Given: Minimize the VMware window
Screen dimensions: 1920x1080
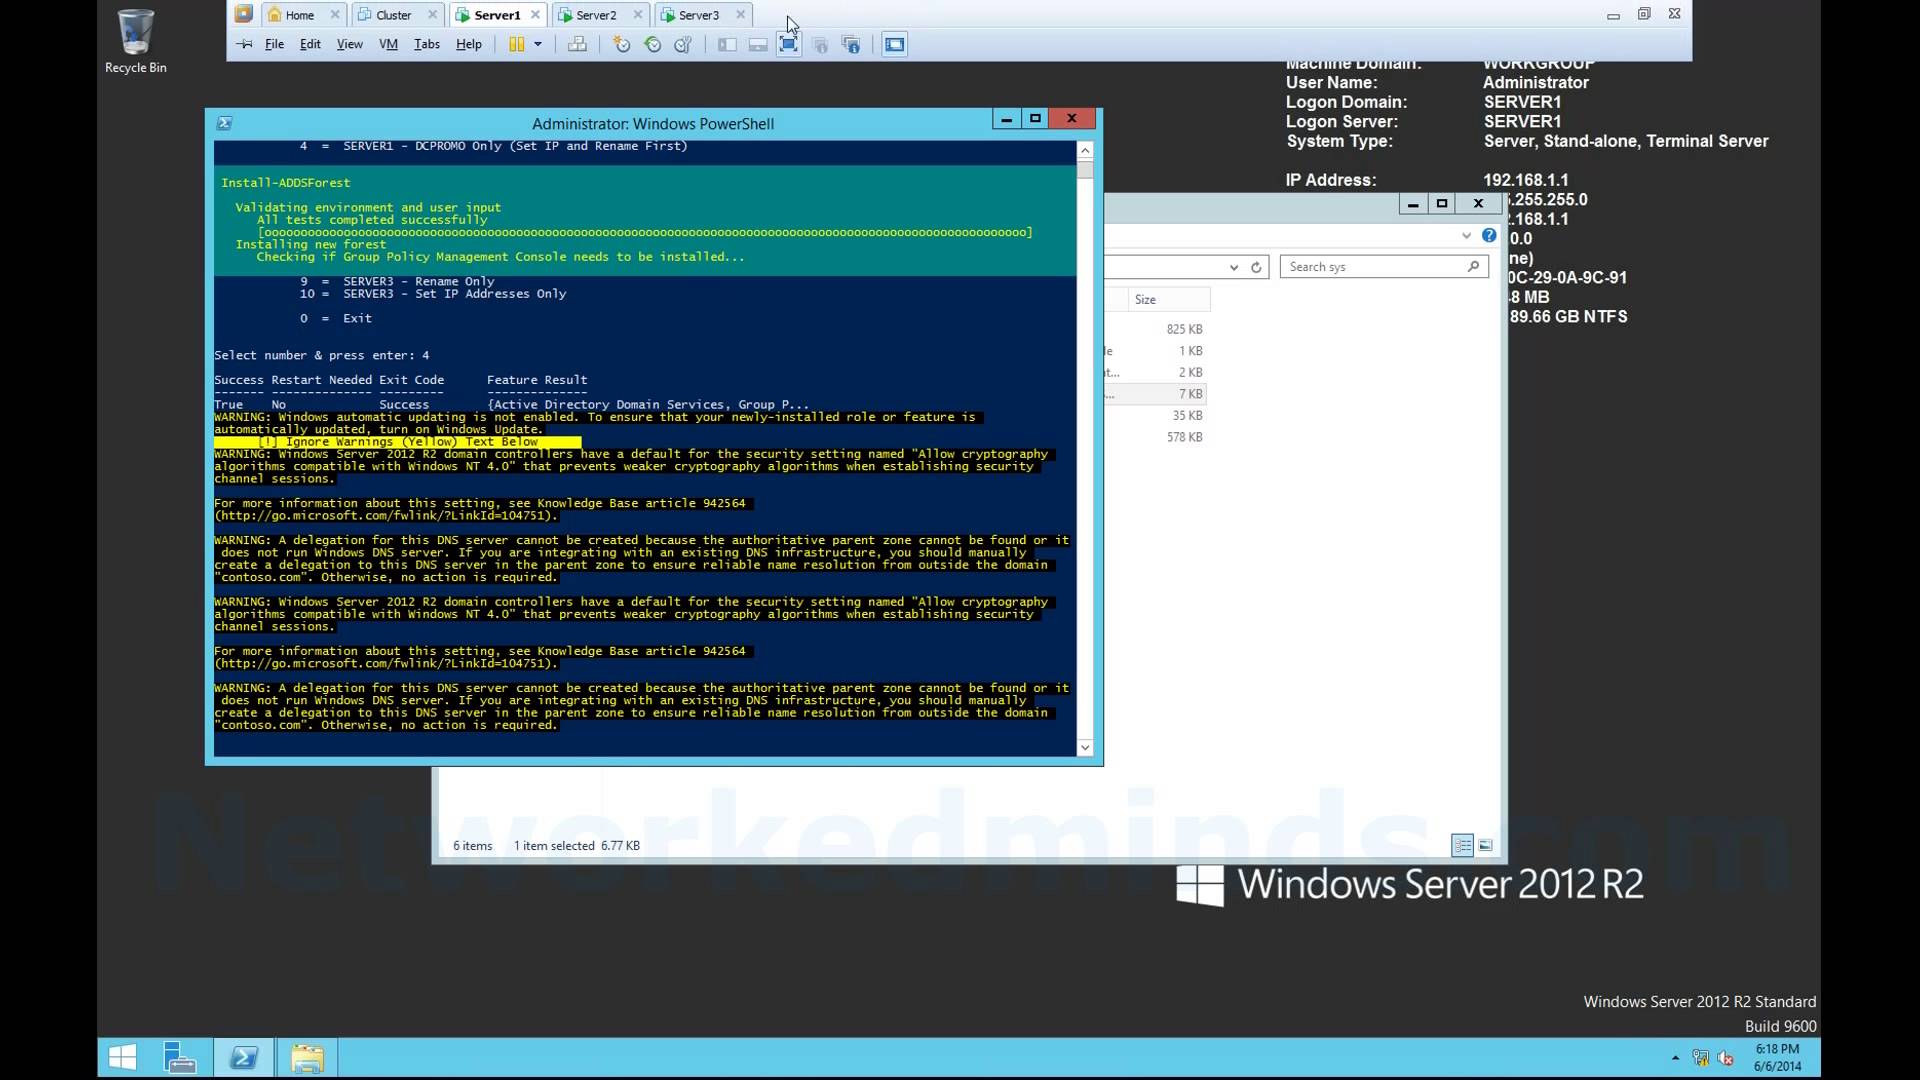Looking at the screenshot, I should coord(1613,15).
